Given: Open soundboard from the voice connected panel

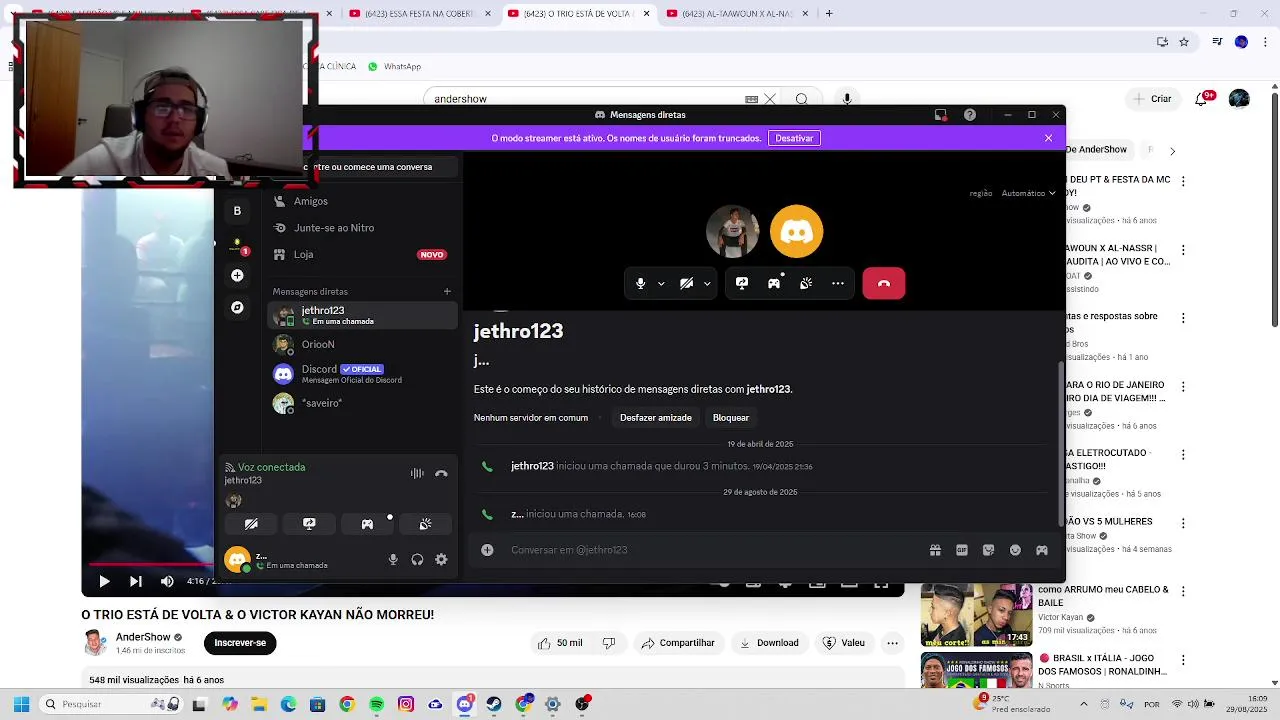Looking at the screenshot, I should click(x=425, y=524).
